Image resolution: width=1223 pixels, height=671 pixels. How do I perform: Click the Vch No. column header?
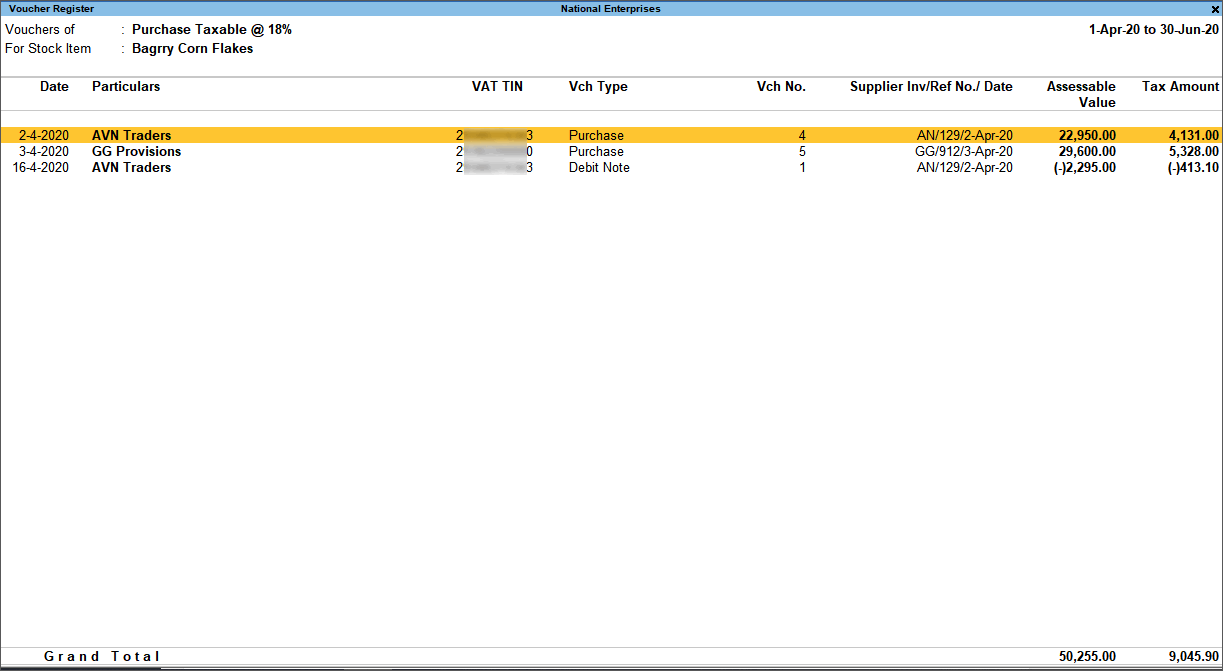click(781, 87)
